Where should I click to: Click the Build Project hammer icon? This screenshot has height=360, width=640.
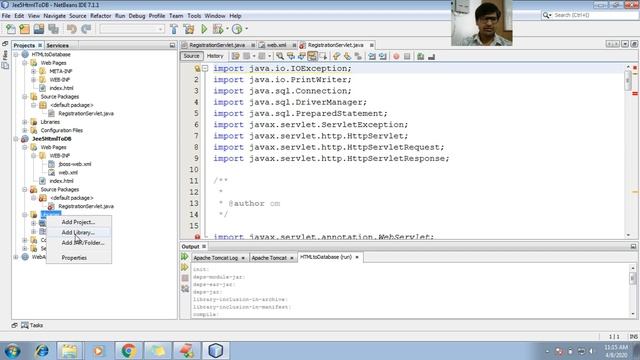click(174, 29)
